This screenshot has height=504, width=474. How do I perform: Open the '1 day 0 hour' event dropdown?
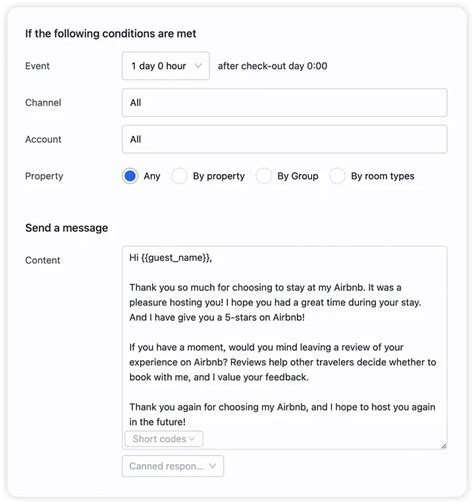tap(166, 66)
